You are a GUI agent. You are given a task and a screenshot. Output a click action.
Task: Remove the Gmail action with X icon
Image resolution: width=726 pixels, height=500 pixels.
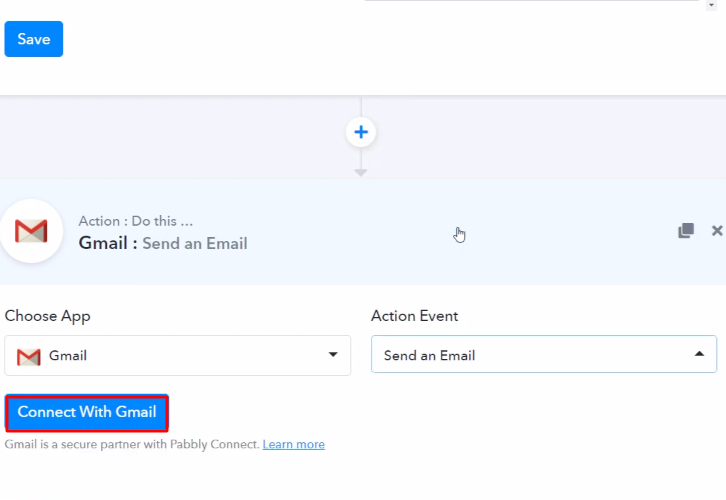(717, 230)
